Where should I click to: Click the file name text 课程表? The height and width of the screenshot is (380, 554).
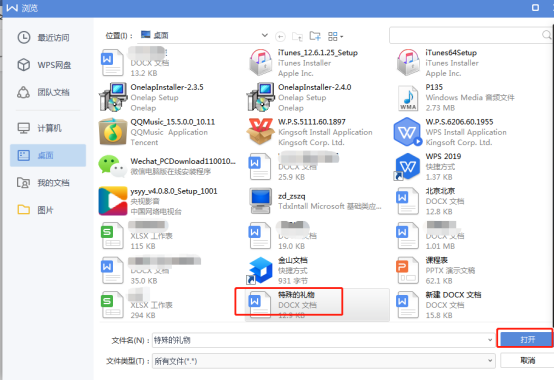[437, 260]
